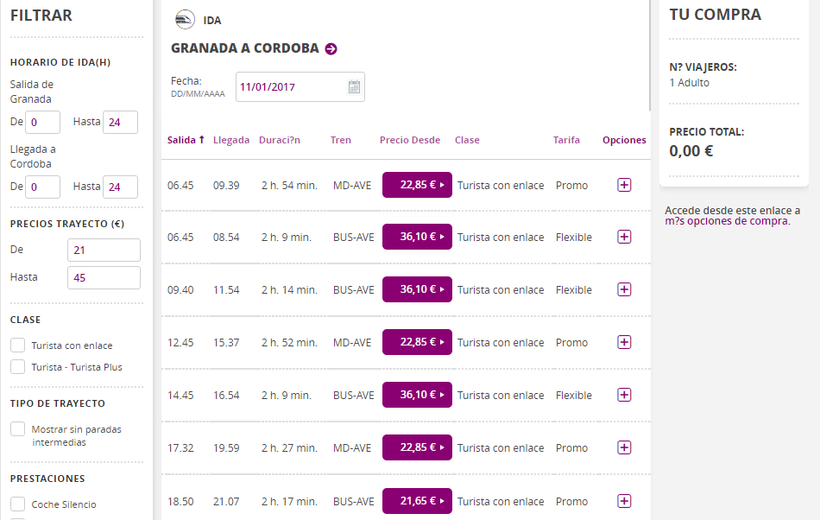
Task: Click the Fecha date input field
Action: click(x=290, y=87)
